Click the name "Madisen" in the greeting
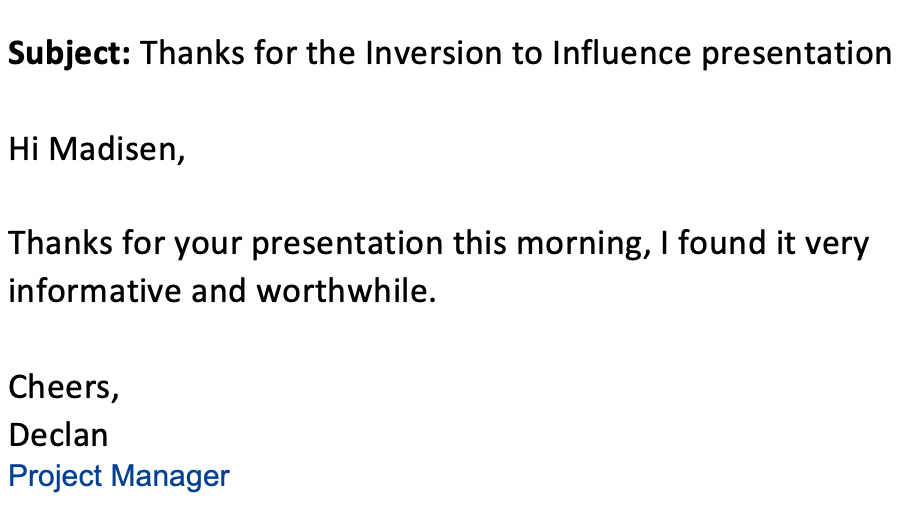 (x=117, y=149)
